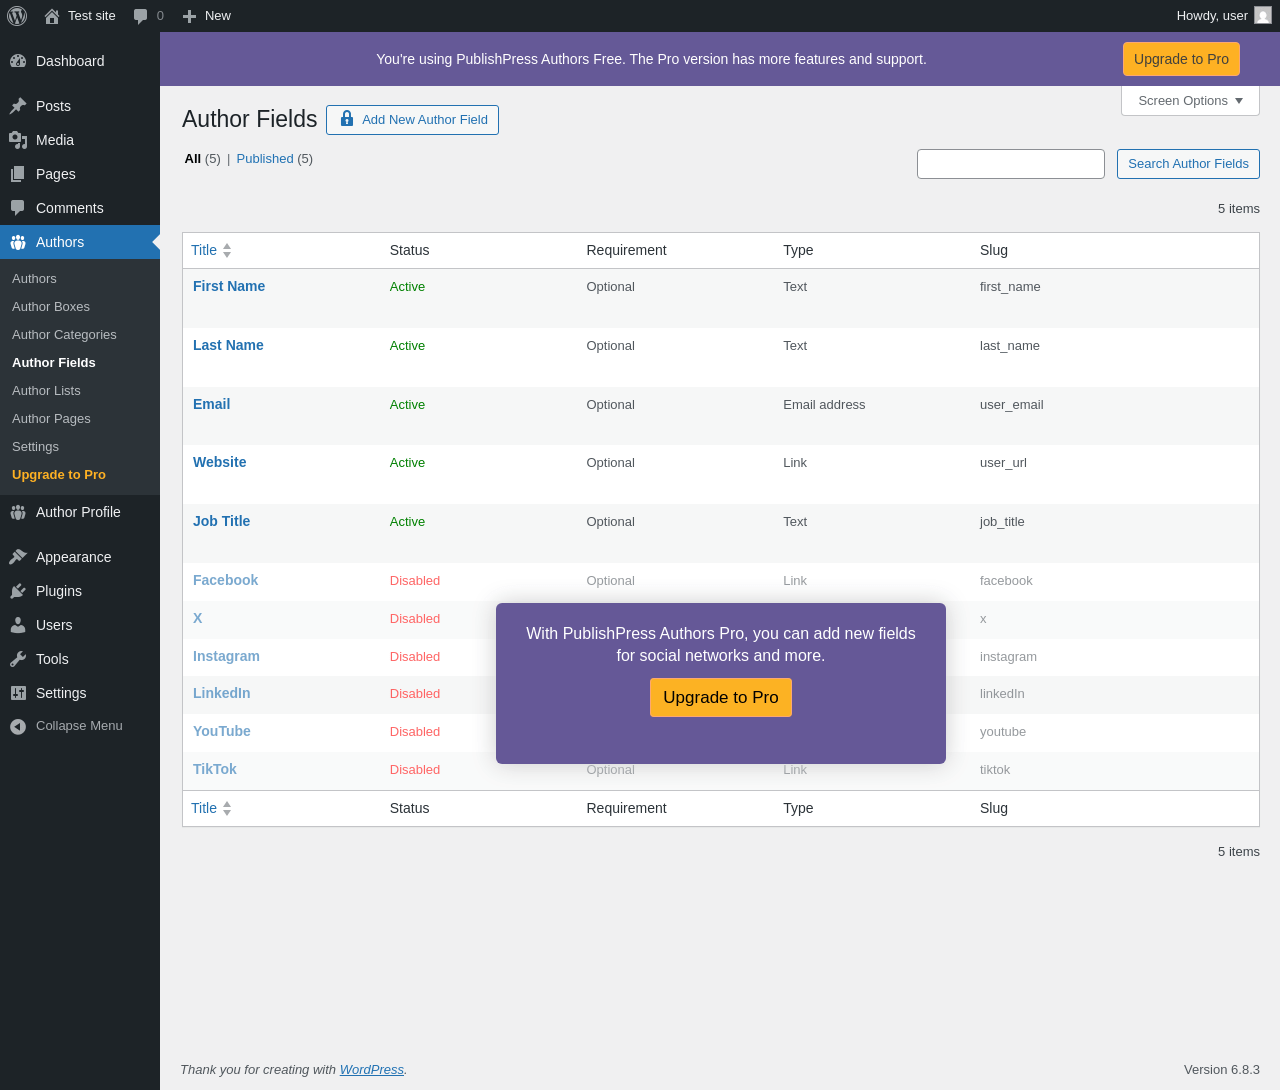
Task: Click the Author Profile icon
Action: click(18, 512)
